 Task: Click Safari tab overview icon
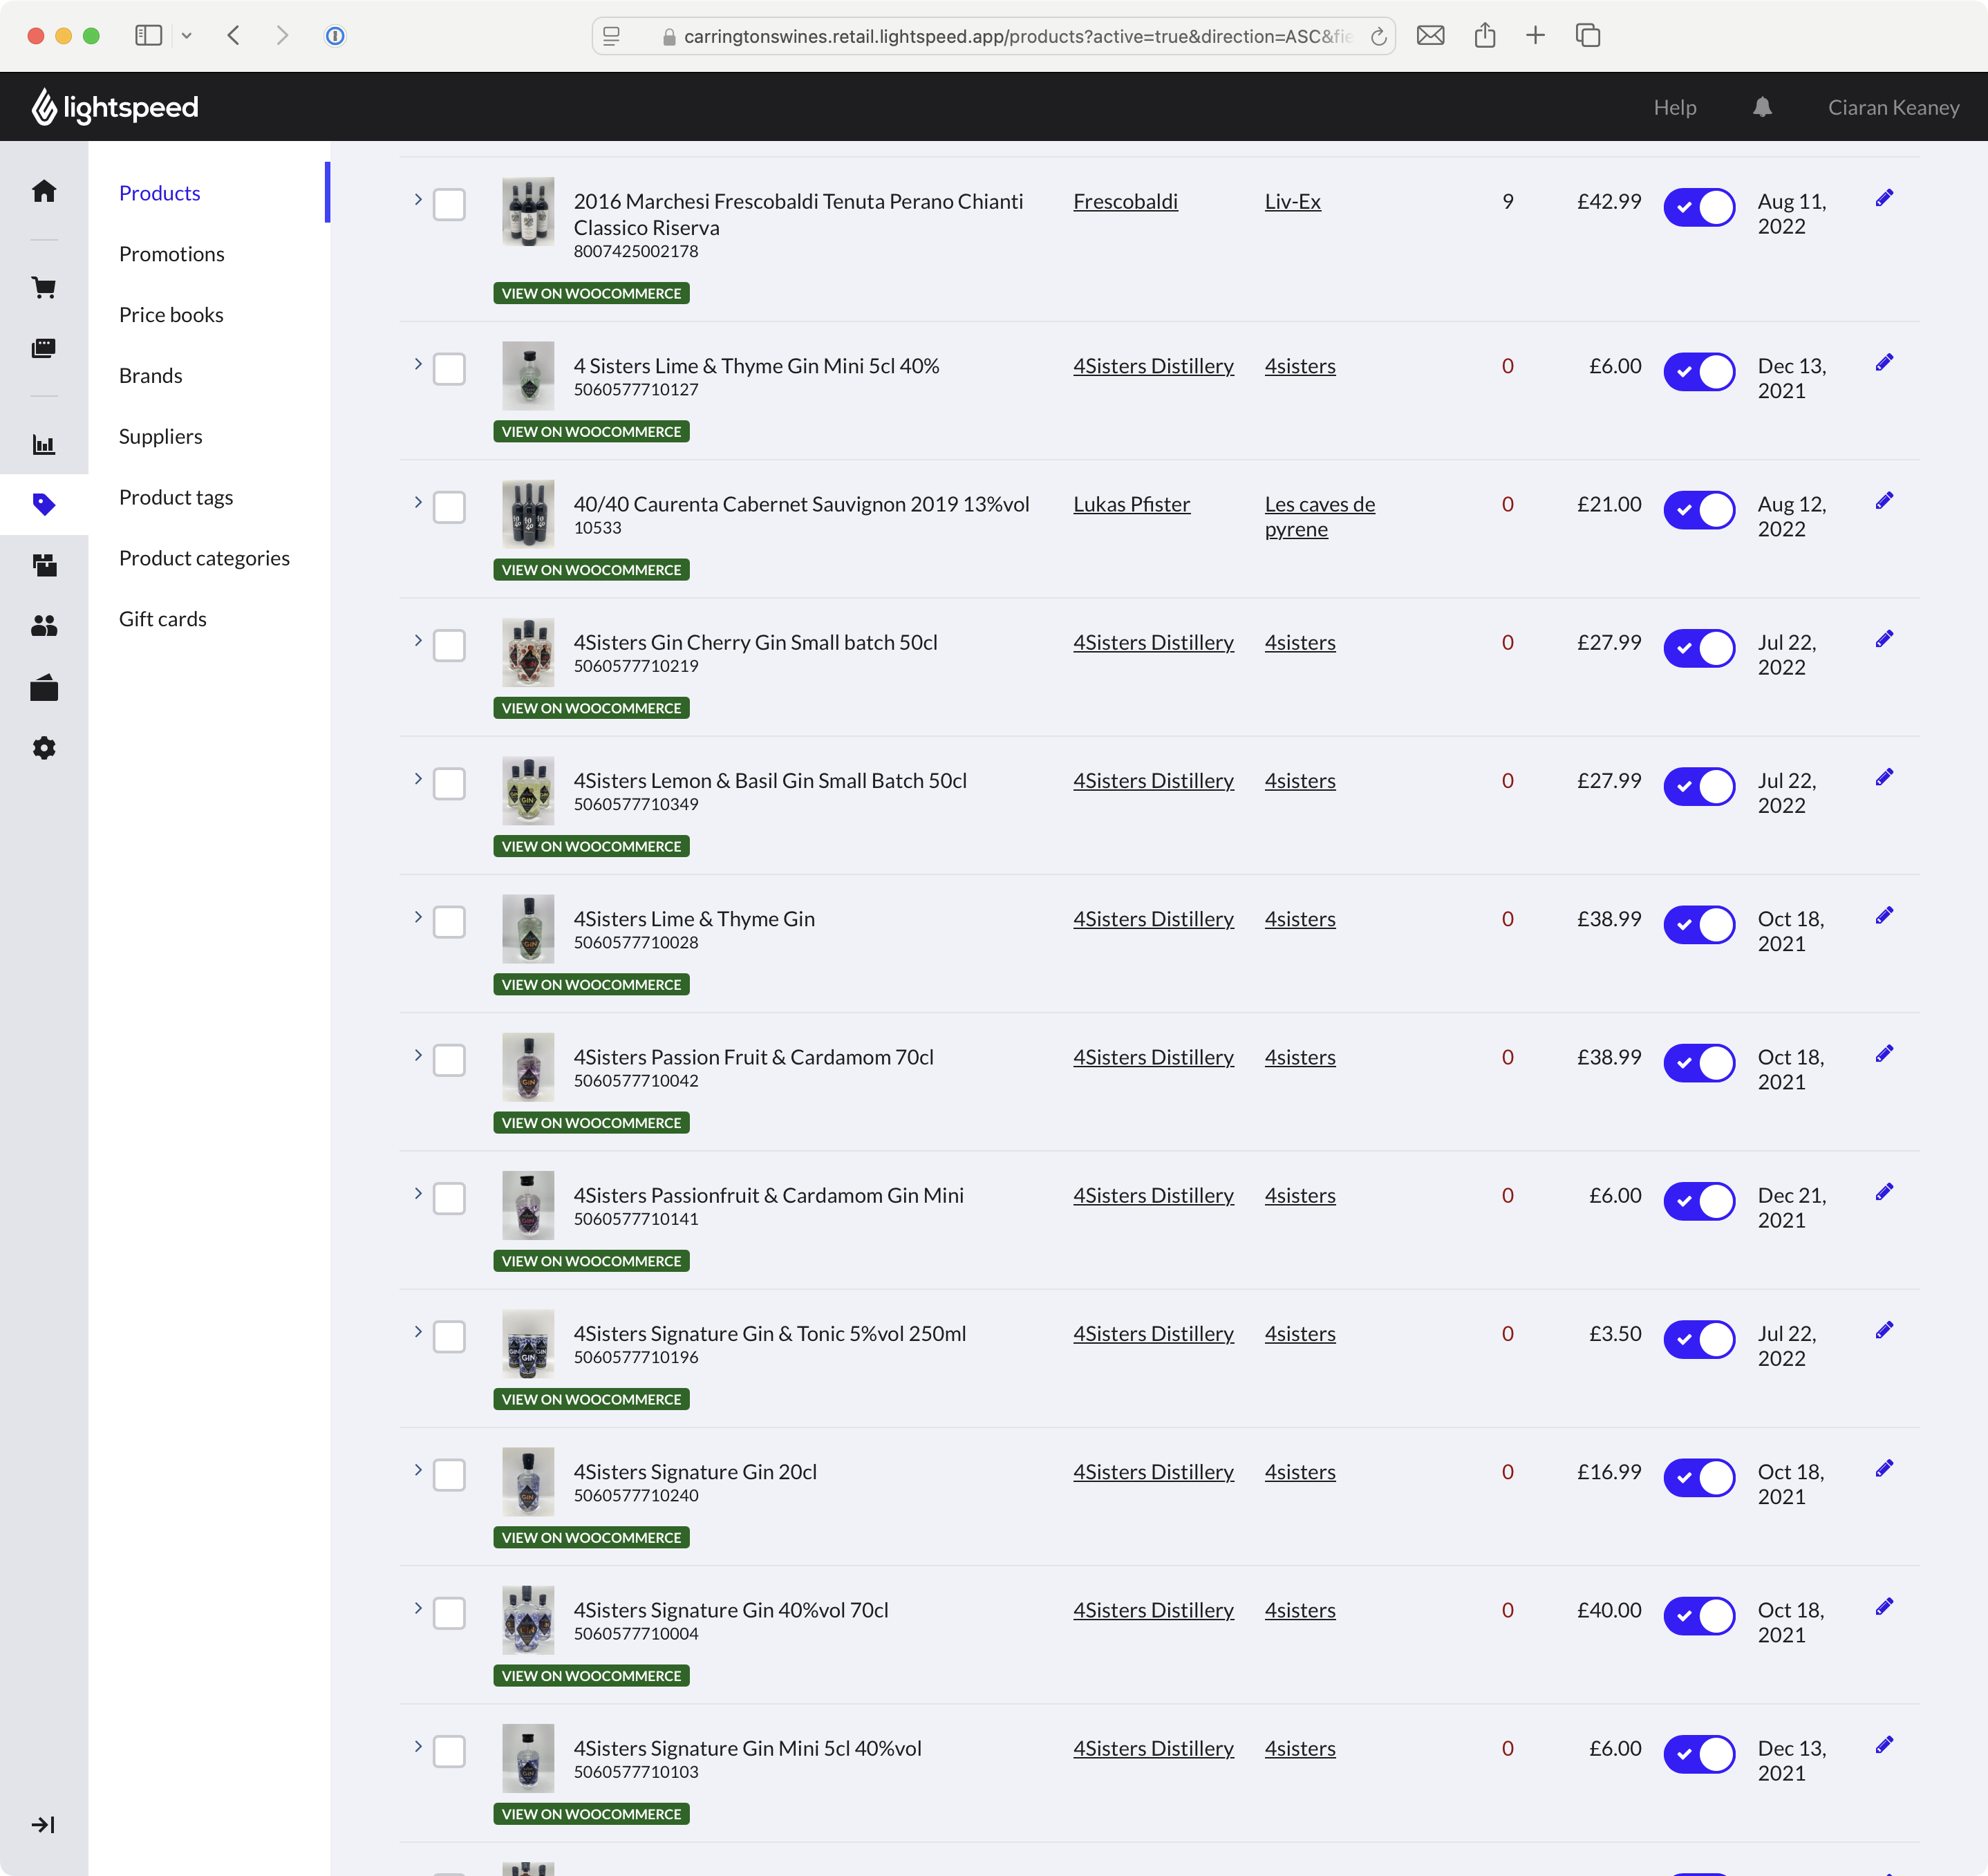pyautogui.click(x=1588, y=36)
